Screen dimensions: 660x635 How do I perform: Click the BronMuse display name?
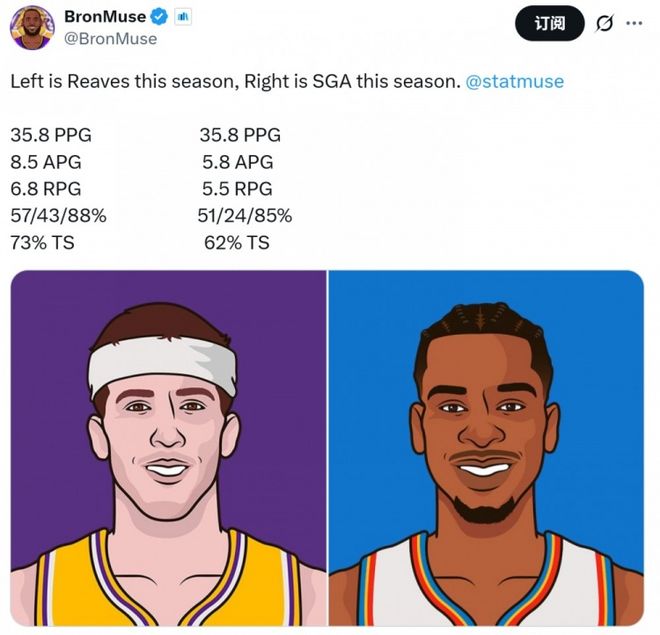point(104,17)
